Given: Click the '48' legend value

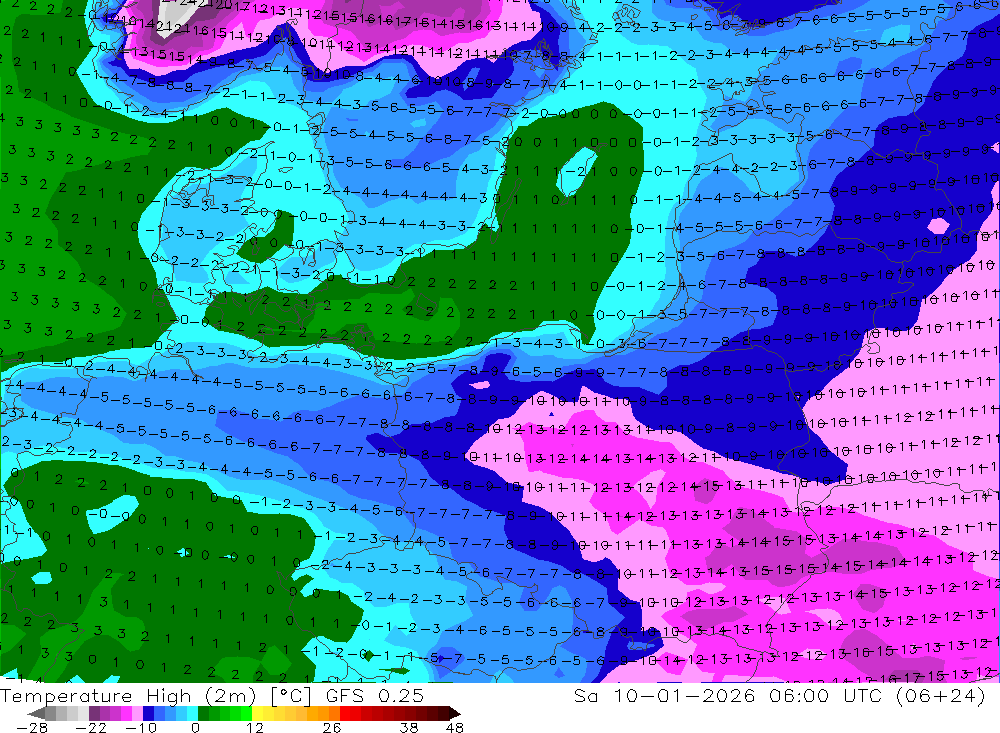Looking at the screenshot, I should click(x=455, y=727).
